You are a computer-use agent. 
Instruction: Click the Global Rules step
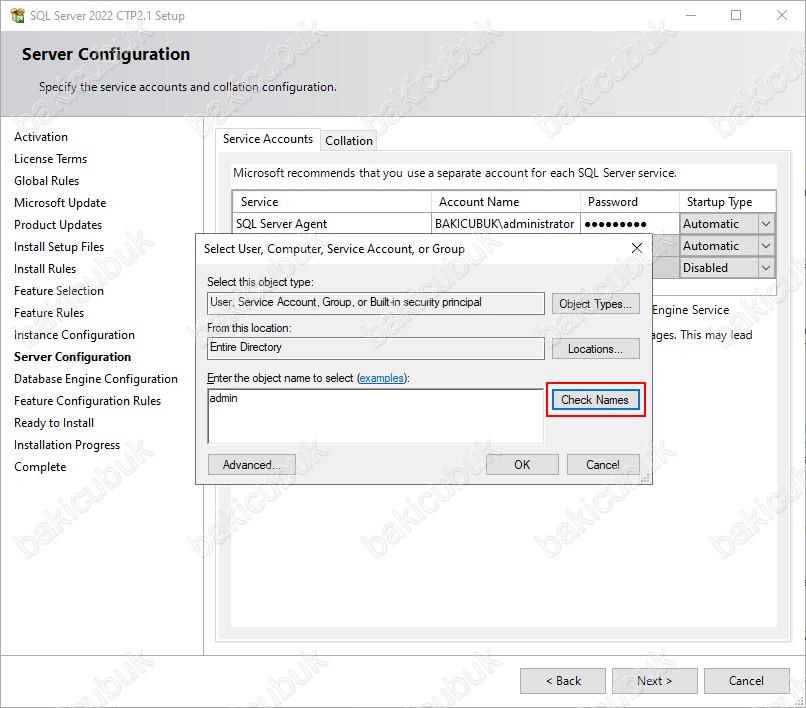46,181
